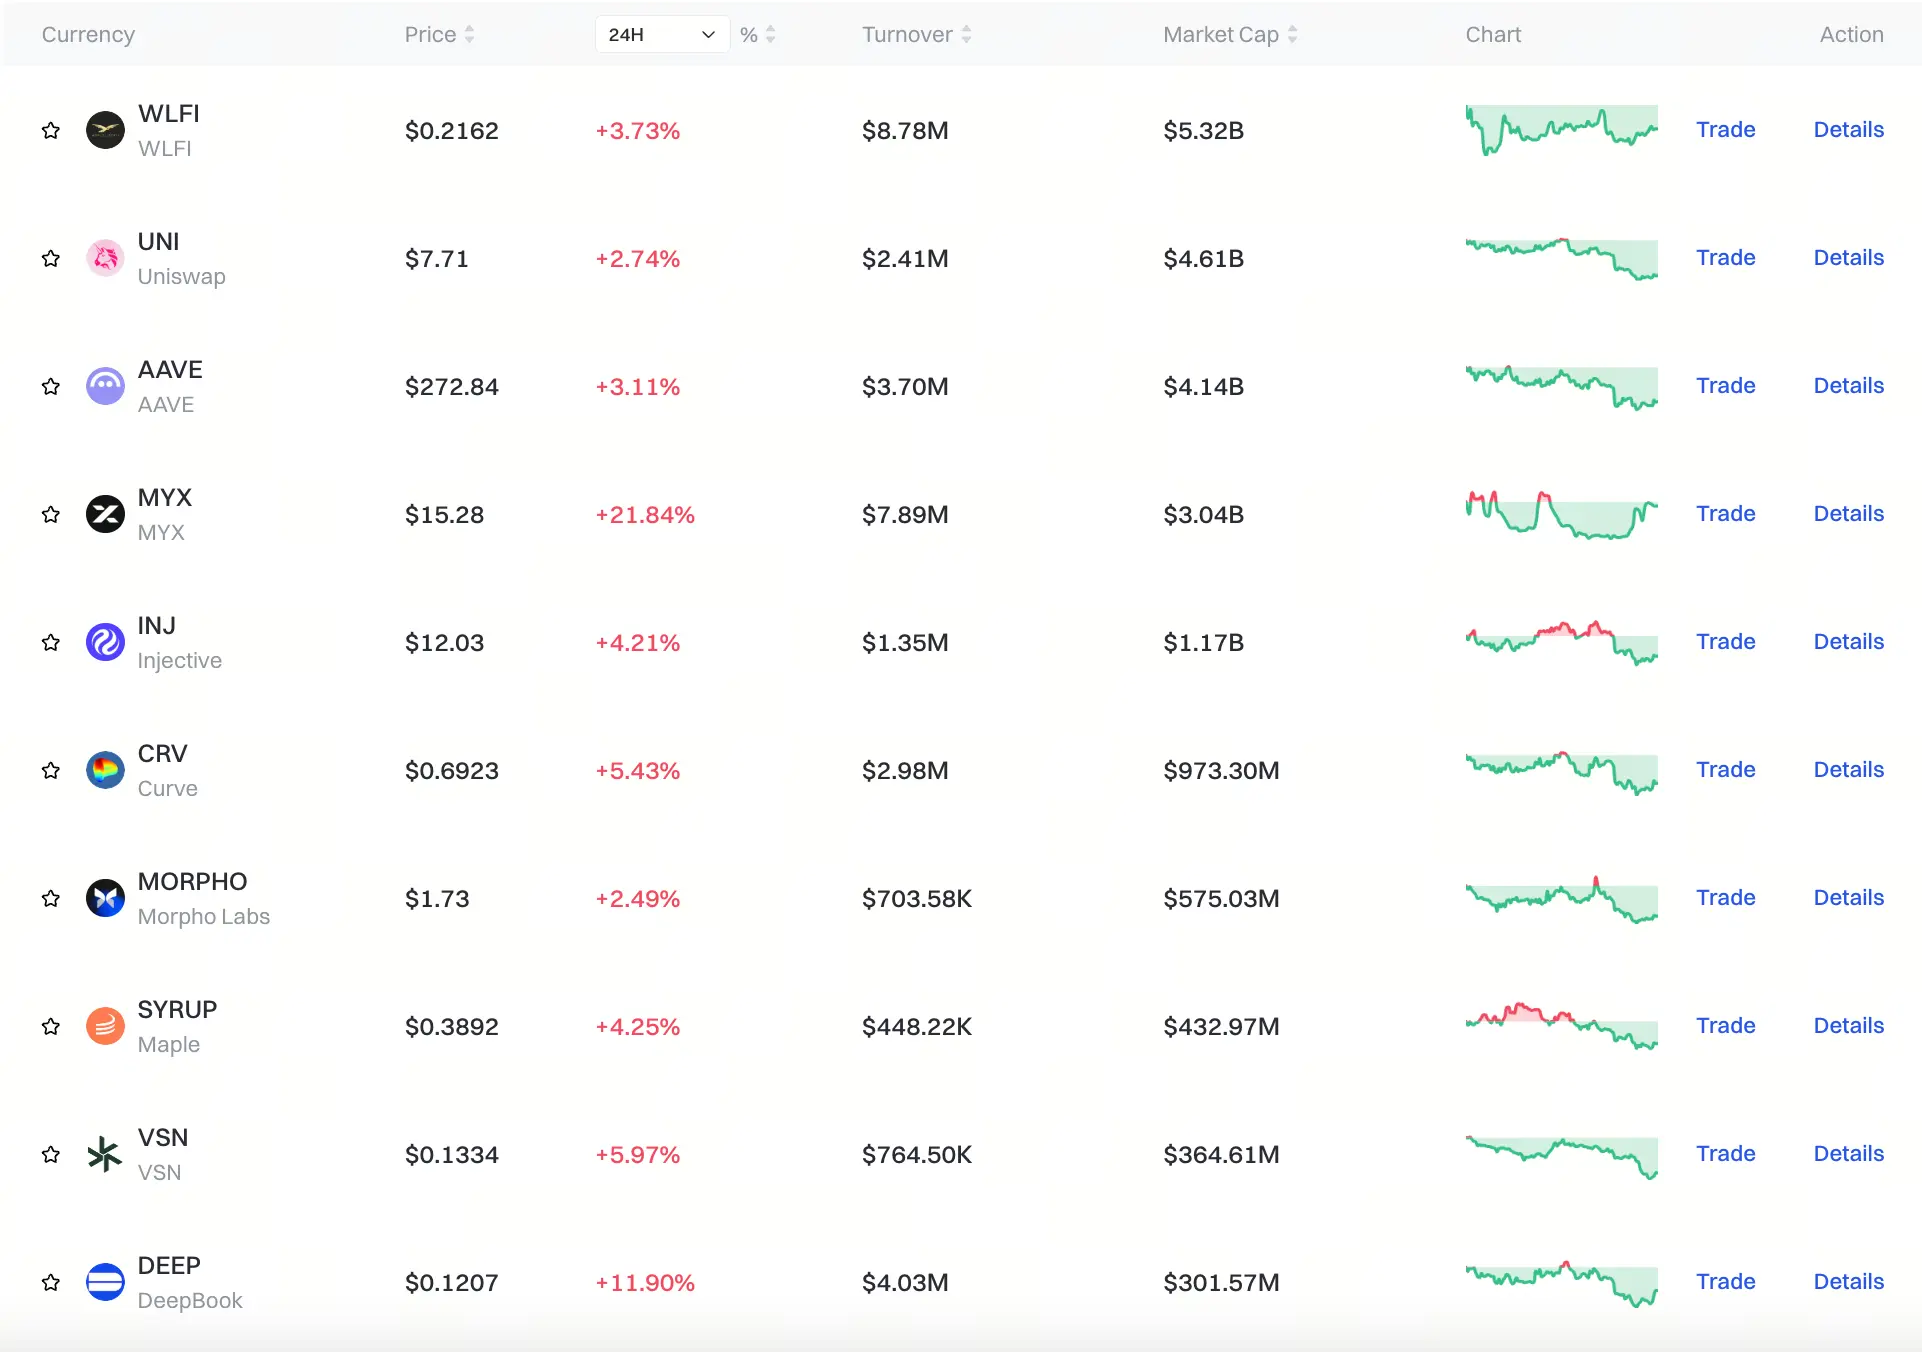Favorite DEEP with its star icon
1922x1352 pixels.
[x=51, y=1283]
